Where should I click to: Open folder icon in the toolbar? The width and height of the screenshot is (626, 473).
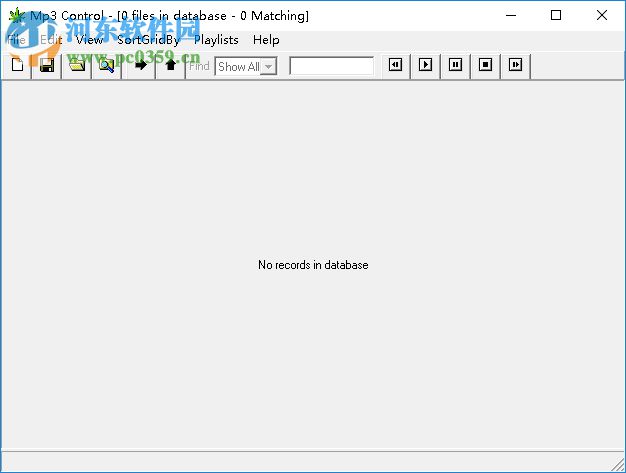click(x=77, y=65)
